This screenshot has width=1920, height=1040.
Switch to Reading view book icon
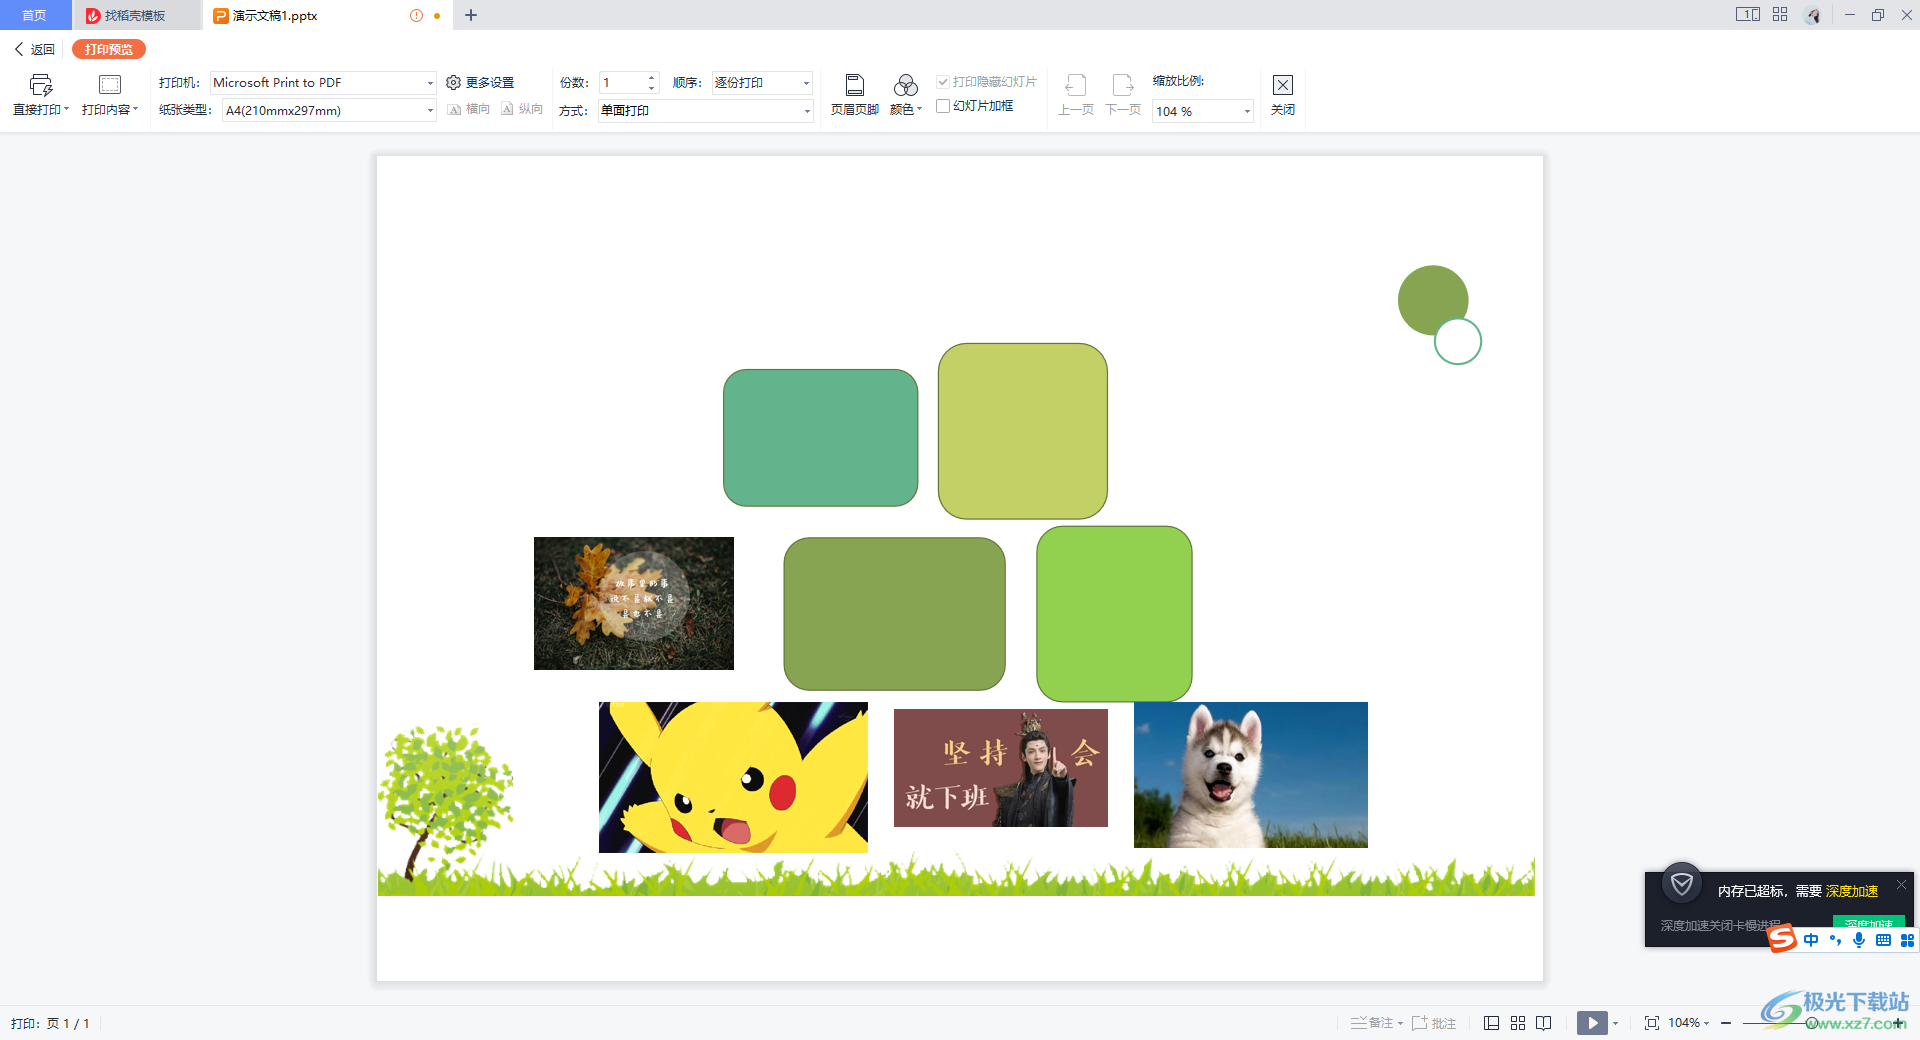(x=1544, y=1023)
